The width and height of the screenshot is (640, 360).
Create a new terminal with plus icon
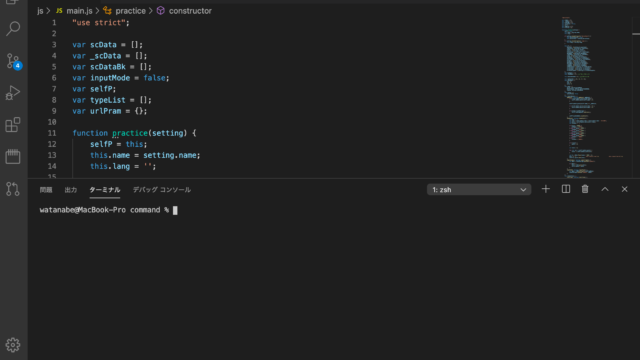pyautogui.click(x=546, y=189)
